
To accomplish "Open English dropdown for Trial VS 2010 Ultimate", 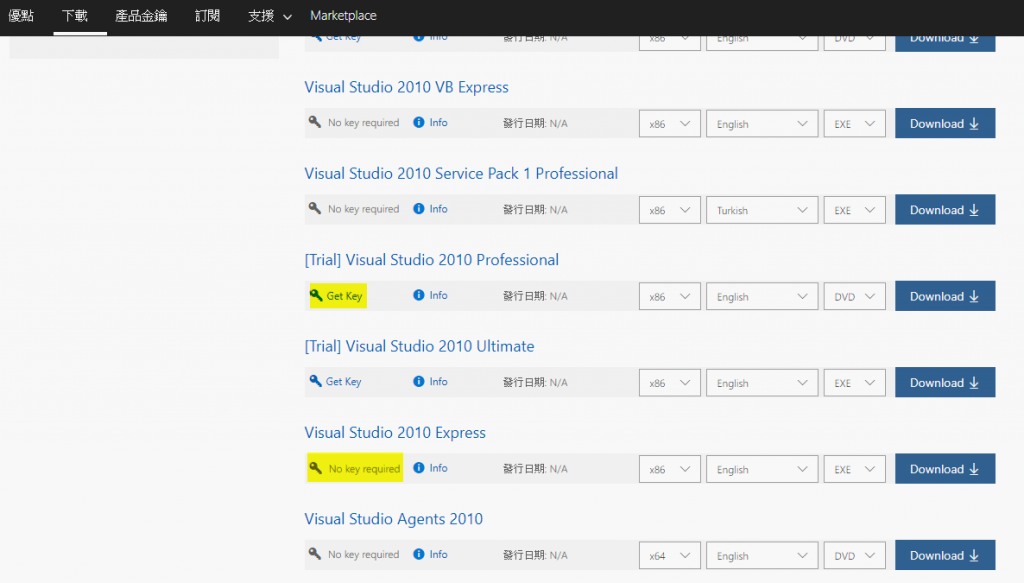I will pos(761,383).
